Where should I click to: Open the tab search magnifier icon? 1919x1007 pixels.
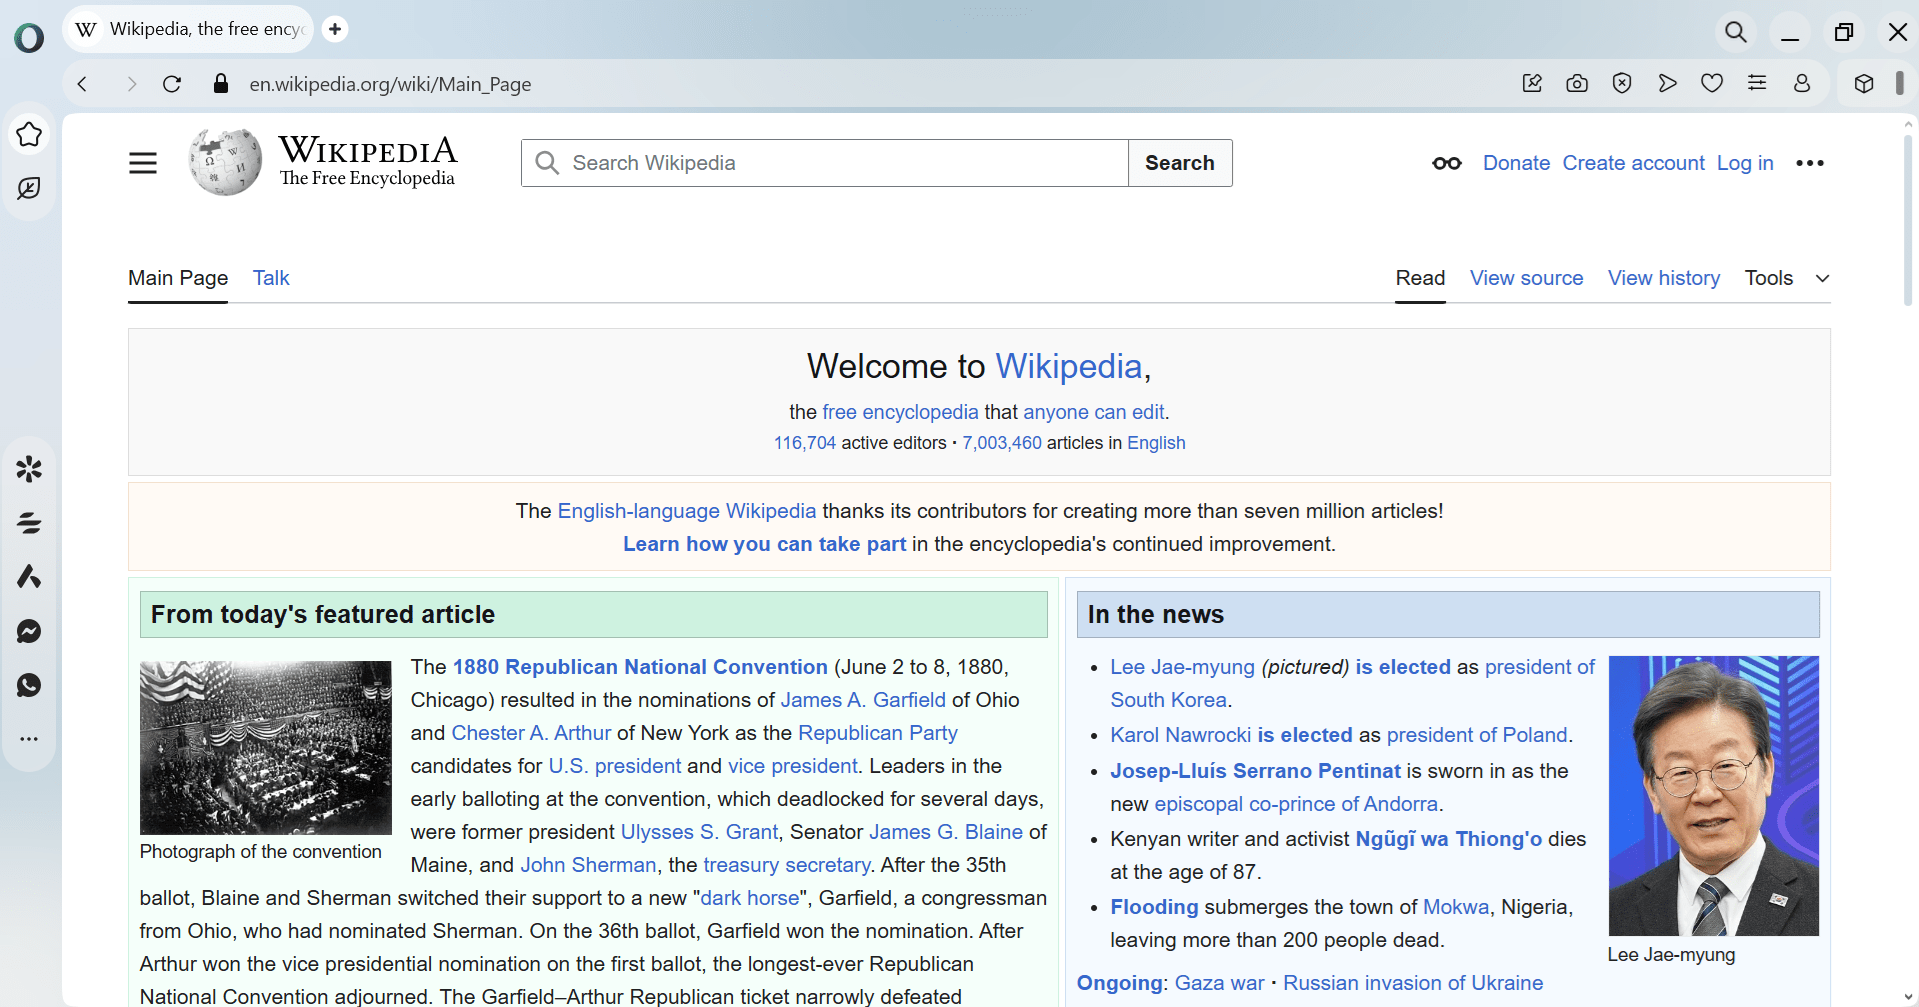1736,32
